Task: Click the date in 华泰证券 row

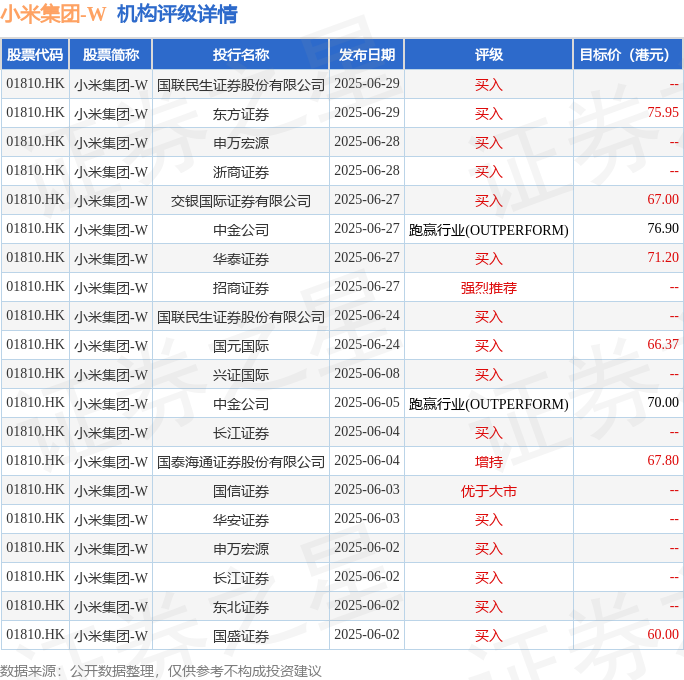Action: tap(367, 257)
